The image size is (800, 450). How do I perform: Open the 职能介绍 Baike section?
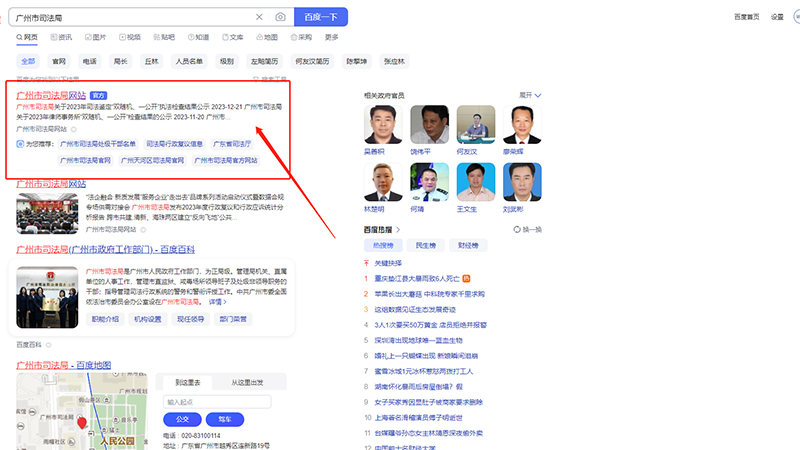105,319
